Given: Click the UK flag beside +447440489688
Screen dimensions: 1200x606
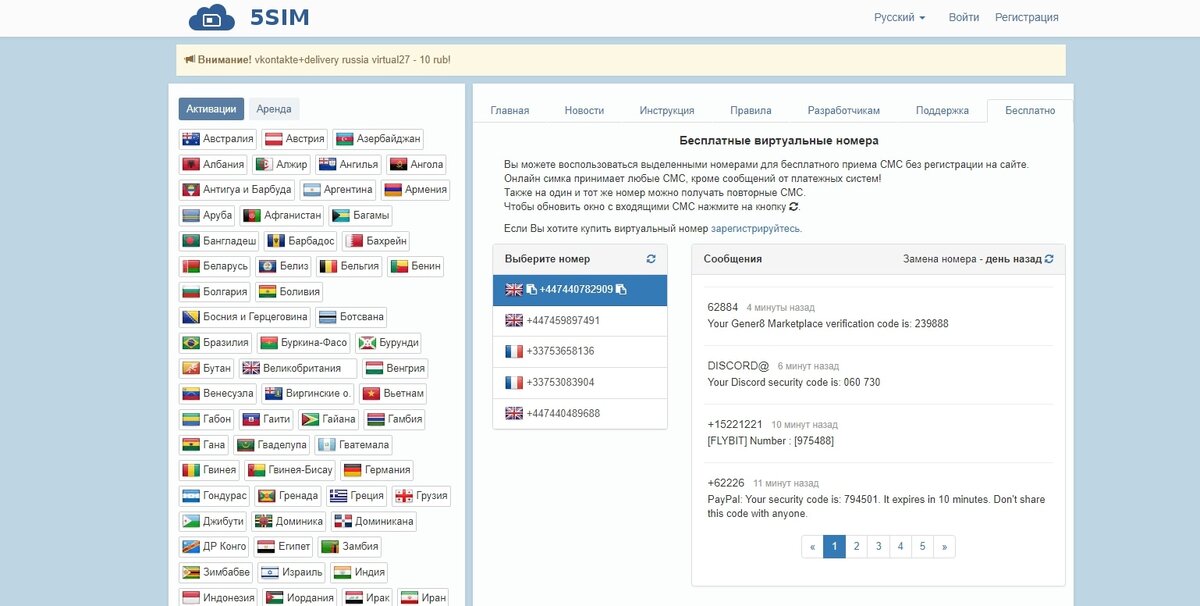Looking at the screenshot, I should pos(514,414).
